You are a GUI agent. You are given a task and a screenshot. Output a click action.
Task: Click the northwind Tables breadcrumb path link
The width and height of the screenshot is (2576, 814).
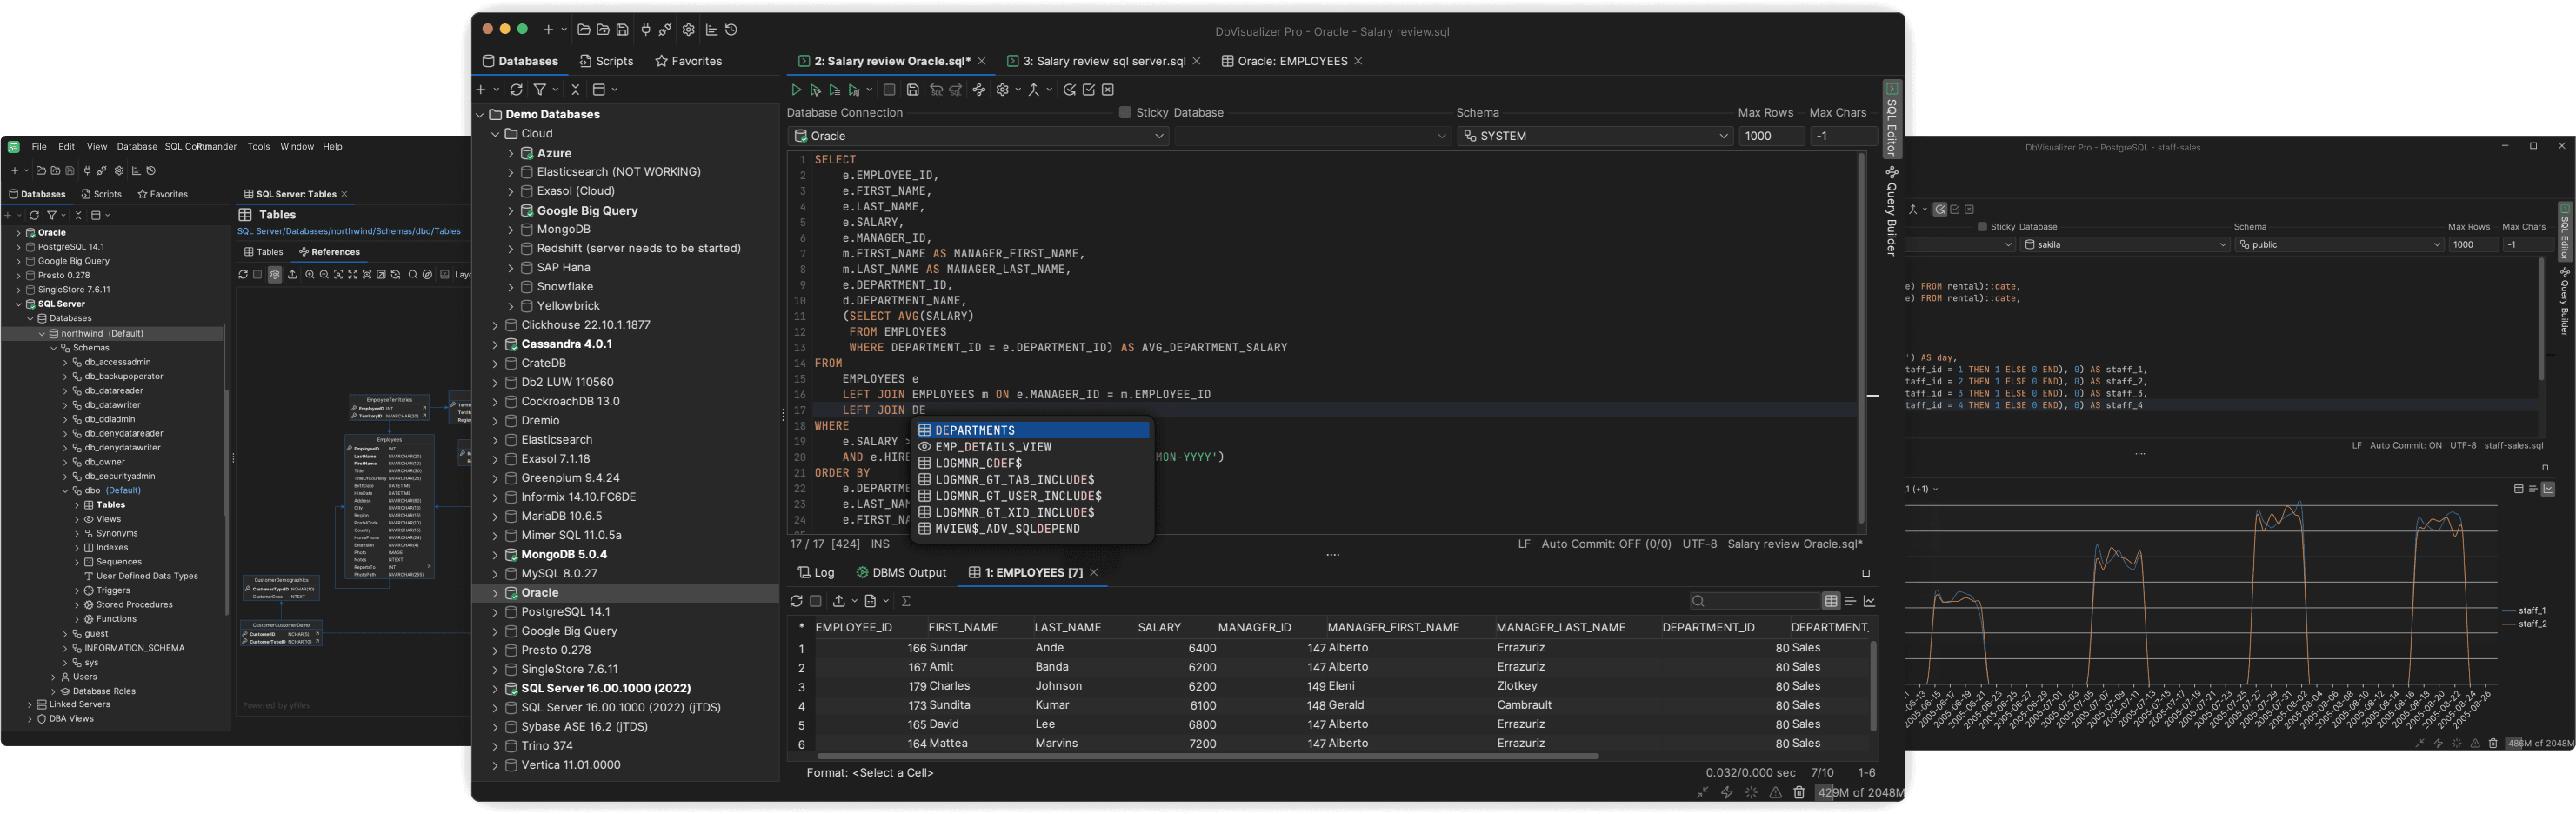(348, 231)
